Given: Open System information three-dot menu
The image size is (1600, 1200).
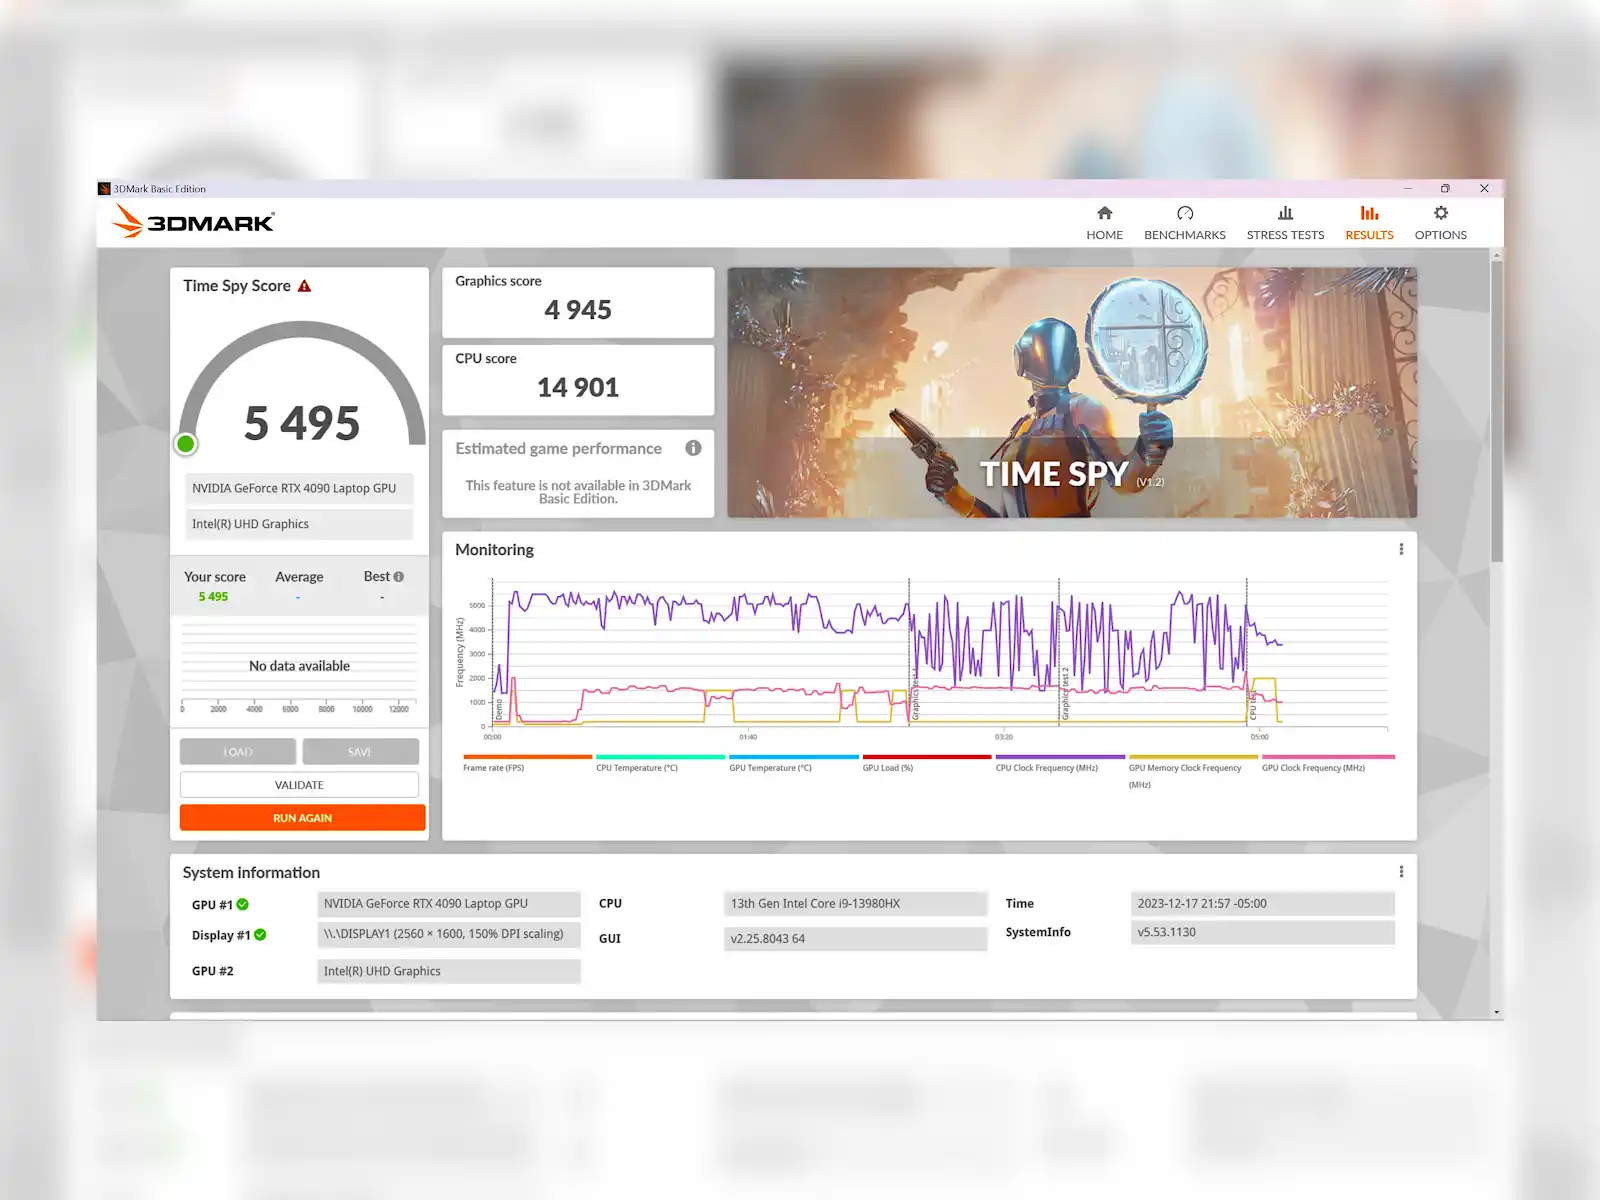Looking at the screenshot, I should point(1401,872).
